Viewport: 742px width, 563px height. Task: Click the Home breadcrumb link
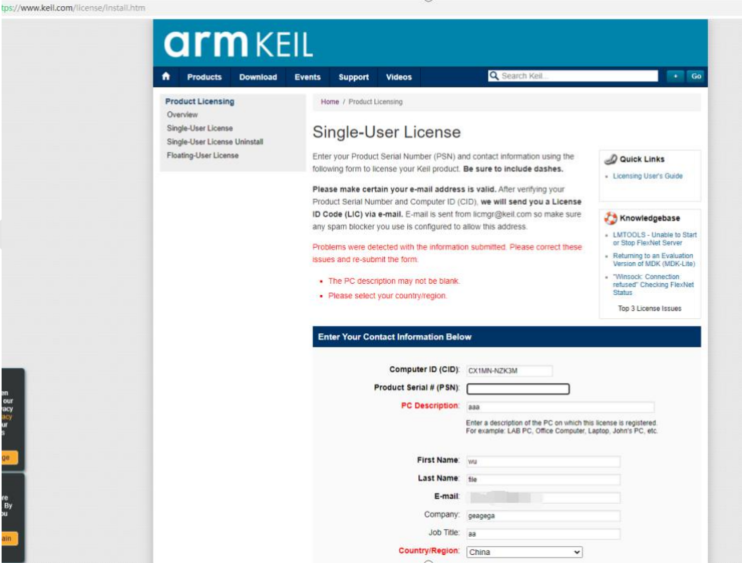pyautogui.click(x=330, y=102)
